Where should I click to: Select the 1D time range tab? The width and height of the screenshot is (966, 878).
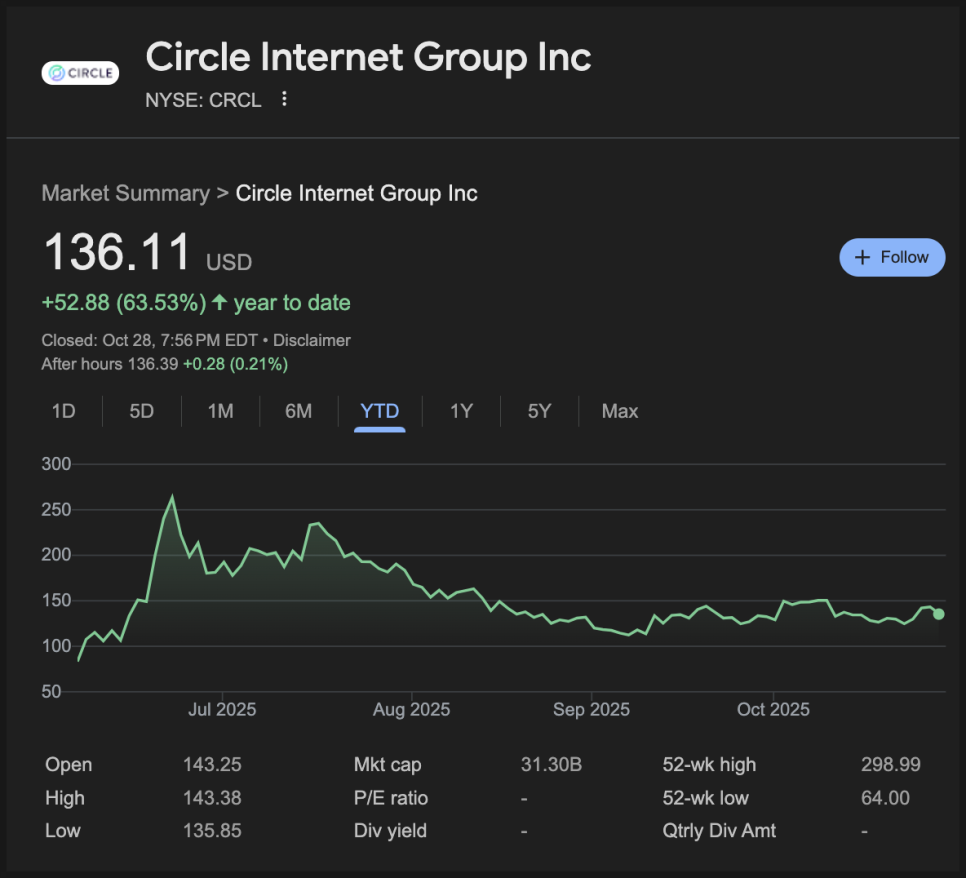[x=64, y=411]
